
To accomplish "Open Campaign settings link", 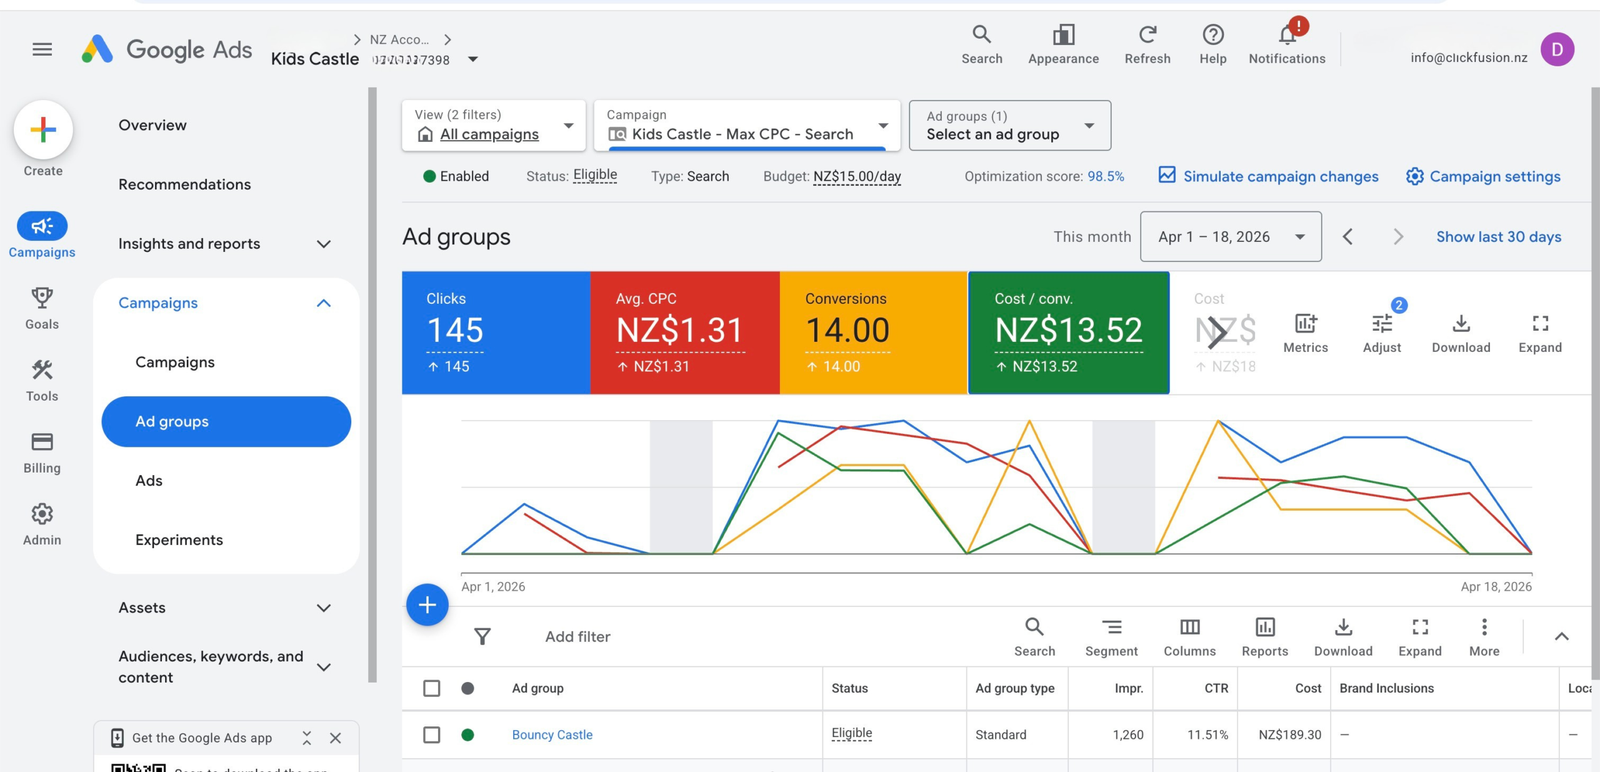I will tap(1483, 176).
